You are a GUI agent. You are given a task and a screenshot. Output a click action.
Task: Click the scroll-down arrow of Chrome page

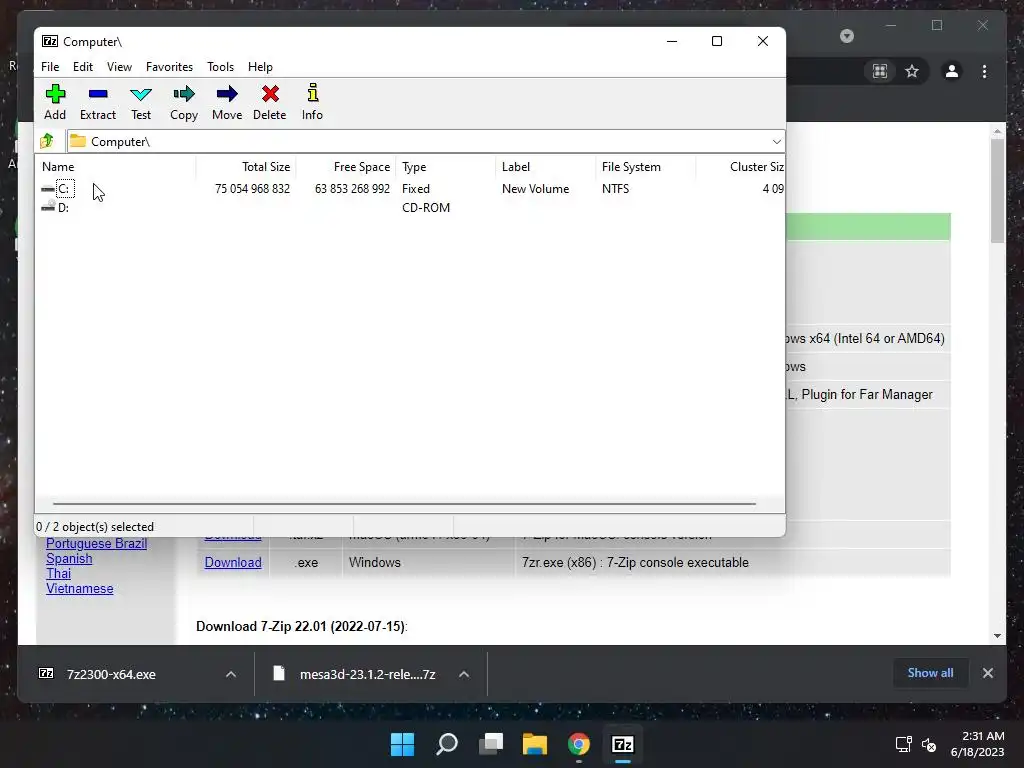pyautogui.click(x=997, y=635)
